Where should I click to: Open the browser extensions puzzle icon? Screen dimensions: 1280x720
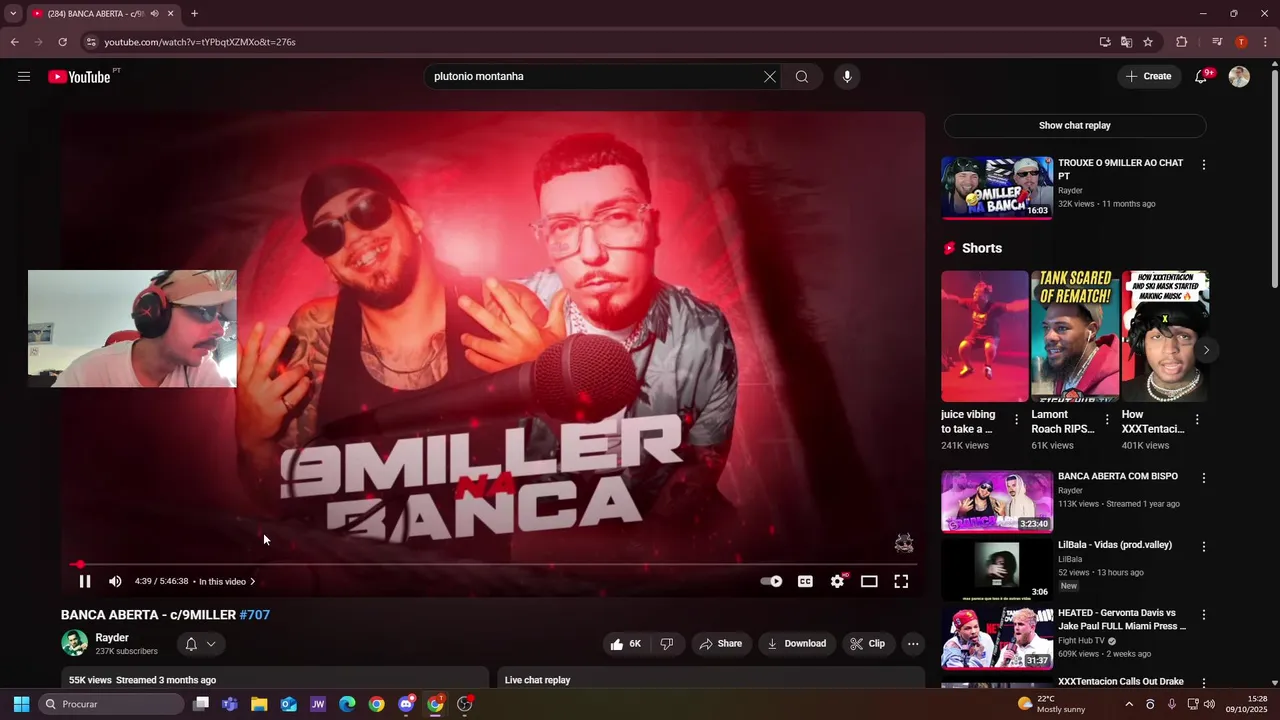pos(1181,42)
